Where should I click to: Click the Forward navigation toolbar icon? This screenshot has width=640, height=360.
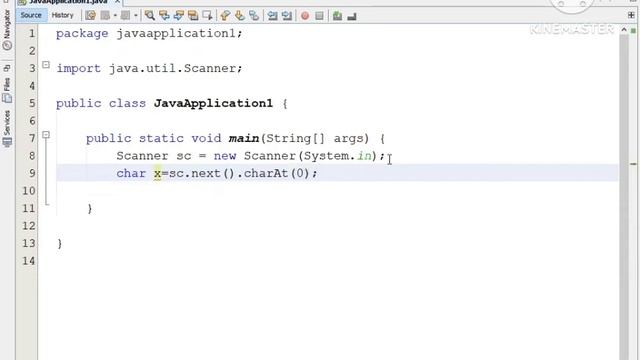[x=125, y=16]
